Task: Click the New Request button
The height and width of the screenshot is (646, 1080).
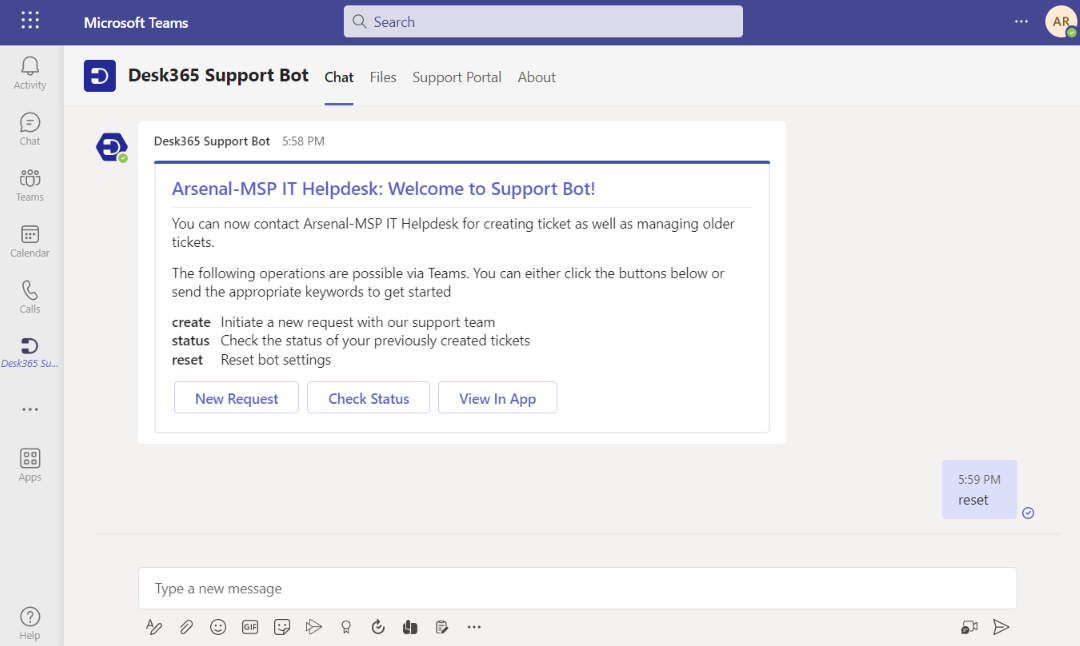Action: point(236,397)
